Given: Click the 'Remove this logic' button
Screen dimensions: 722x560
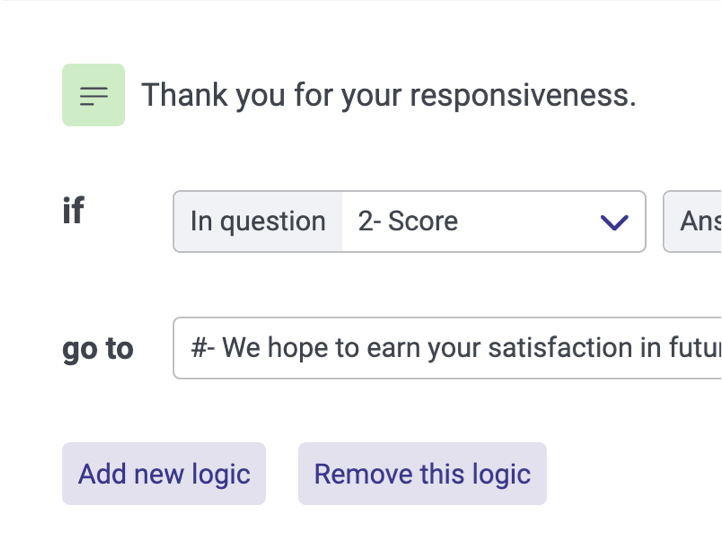Looking at the screenshot, I should [422, 473].
